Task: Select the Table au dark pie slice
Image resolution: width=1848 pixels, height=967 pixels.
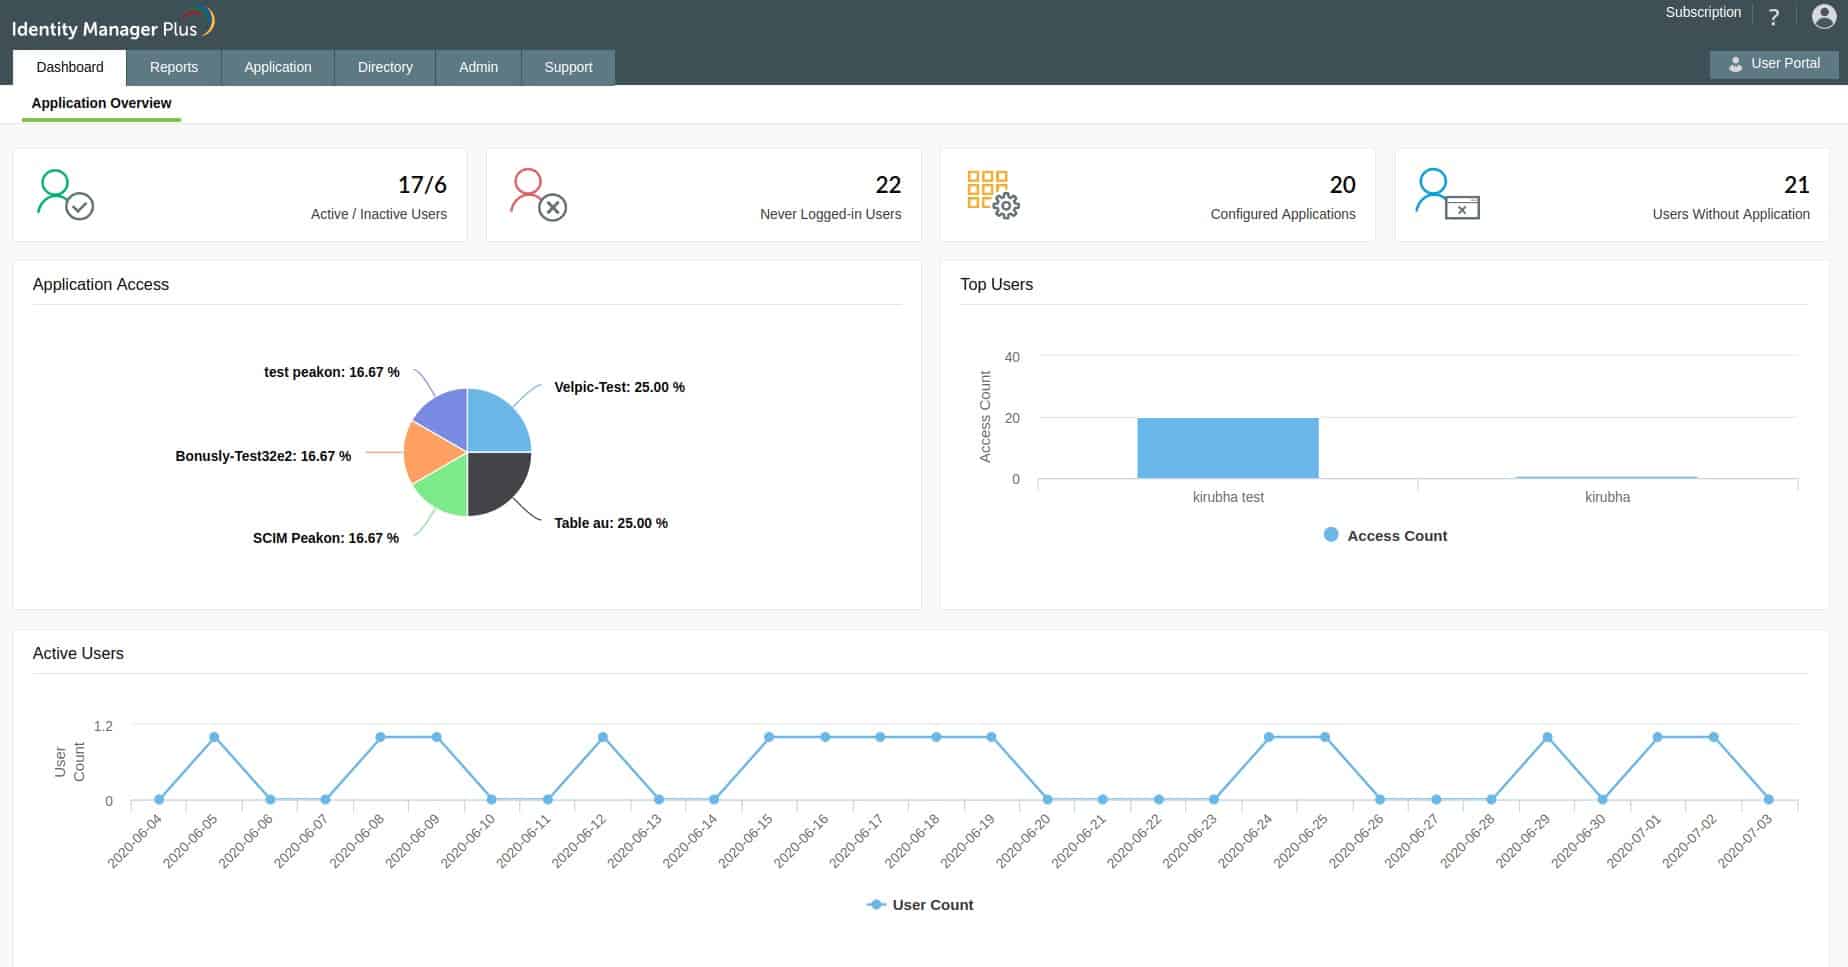Action: (495, 481)
